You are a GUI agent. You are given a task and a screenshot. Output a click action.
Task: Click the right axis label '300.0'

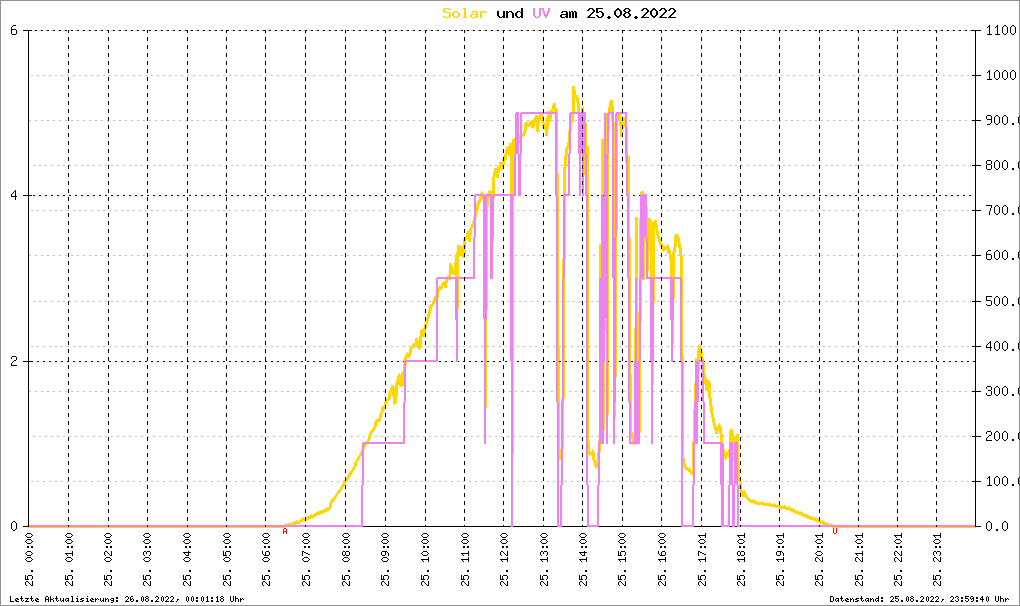(1002, 391)
